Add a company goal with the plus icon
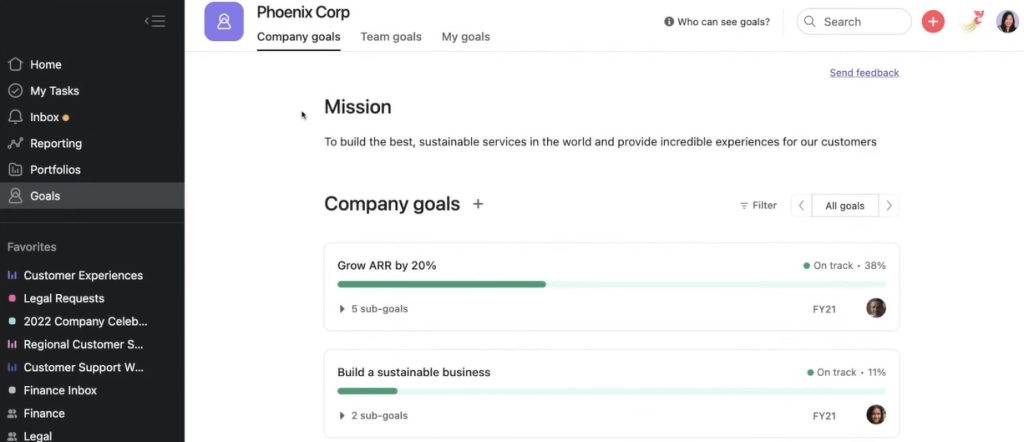The image size is (1024, 442). click(x=478, y=204)
